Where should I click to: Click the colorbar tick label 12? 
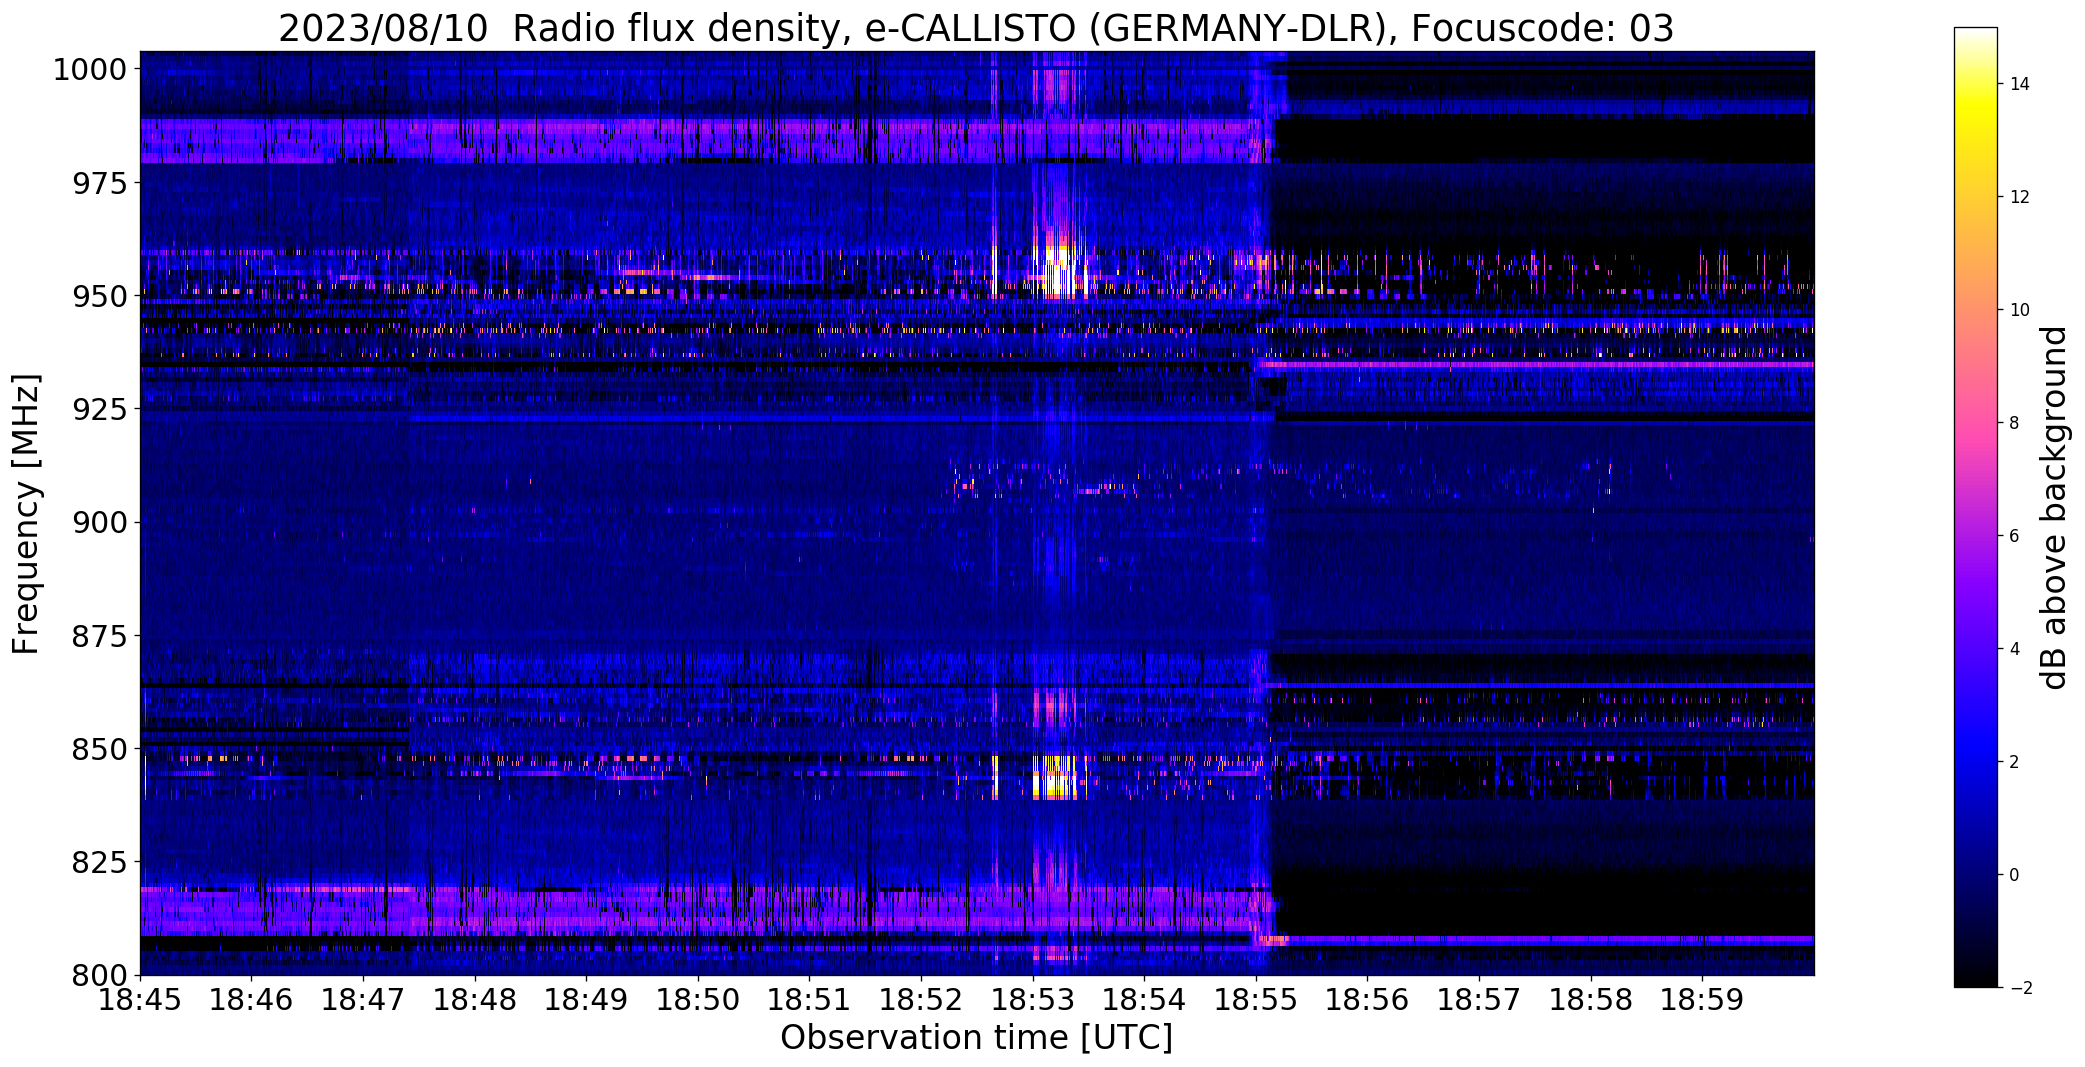2020,197
